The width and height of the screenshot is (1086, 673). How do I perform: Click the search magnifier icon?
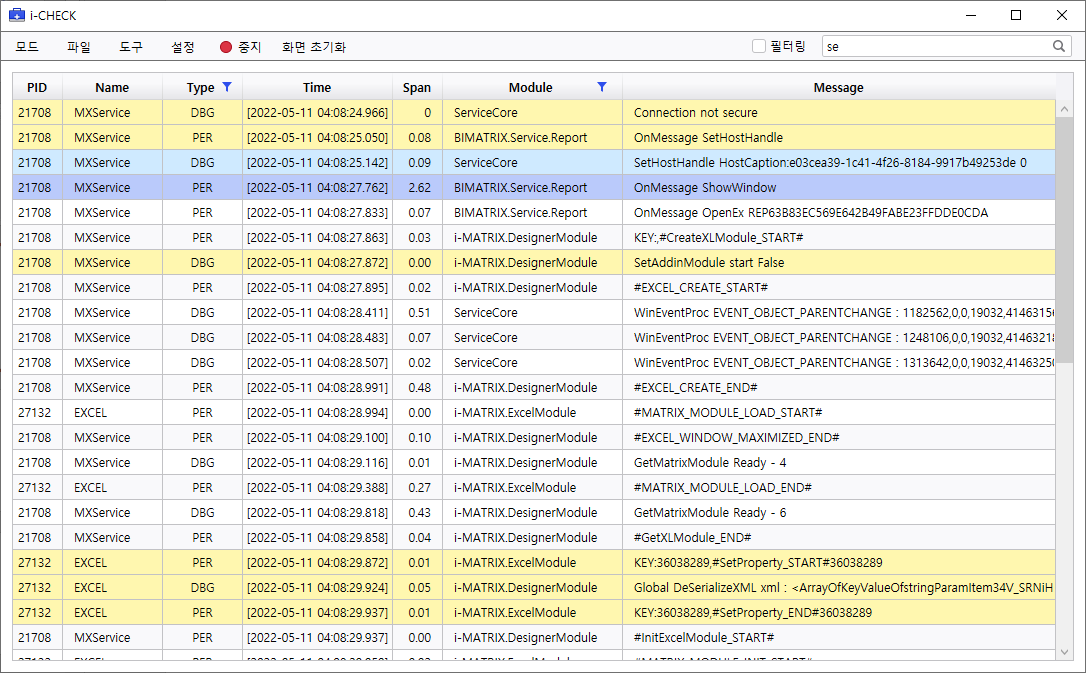(x=1060, y=46)
